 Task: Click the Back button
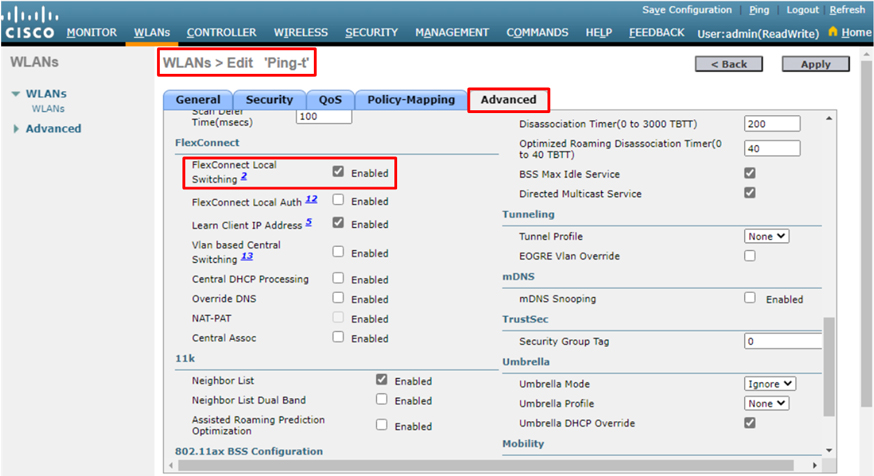(x=729, y=64)
